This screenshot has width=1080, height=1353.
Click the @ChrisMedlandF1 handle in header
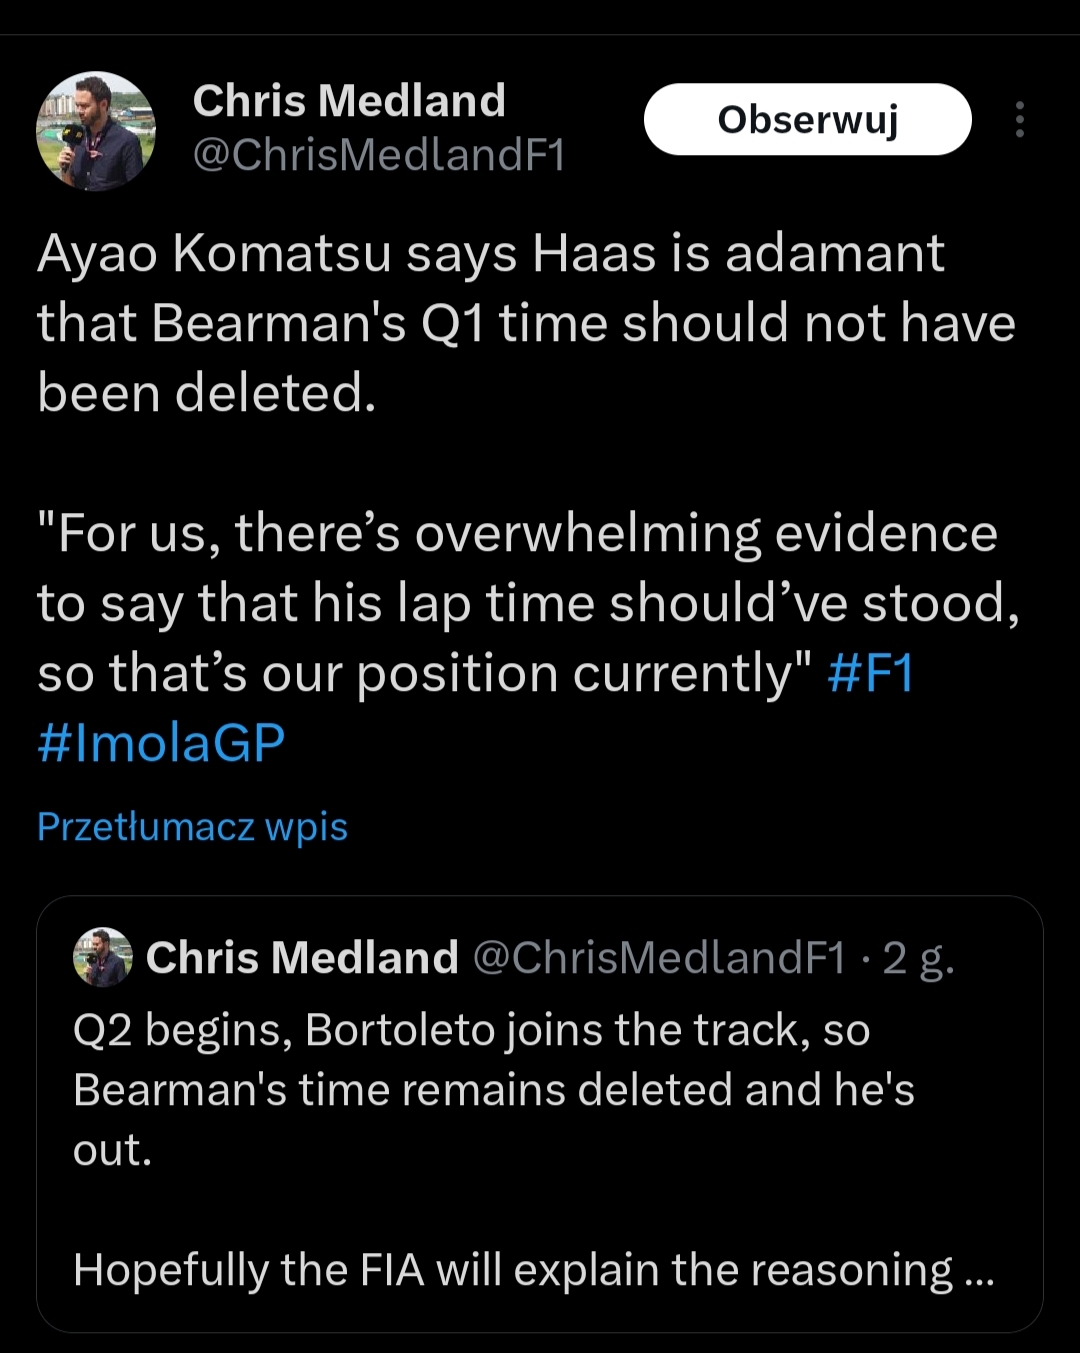point(379,154)
